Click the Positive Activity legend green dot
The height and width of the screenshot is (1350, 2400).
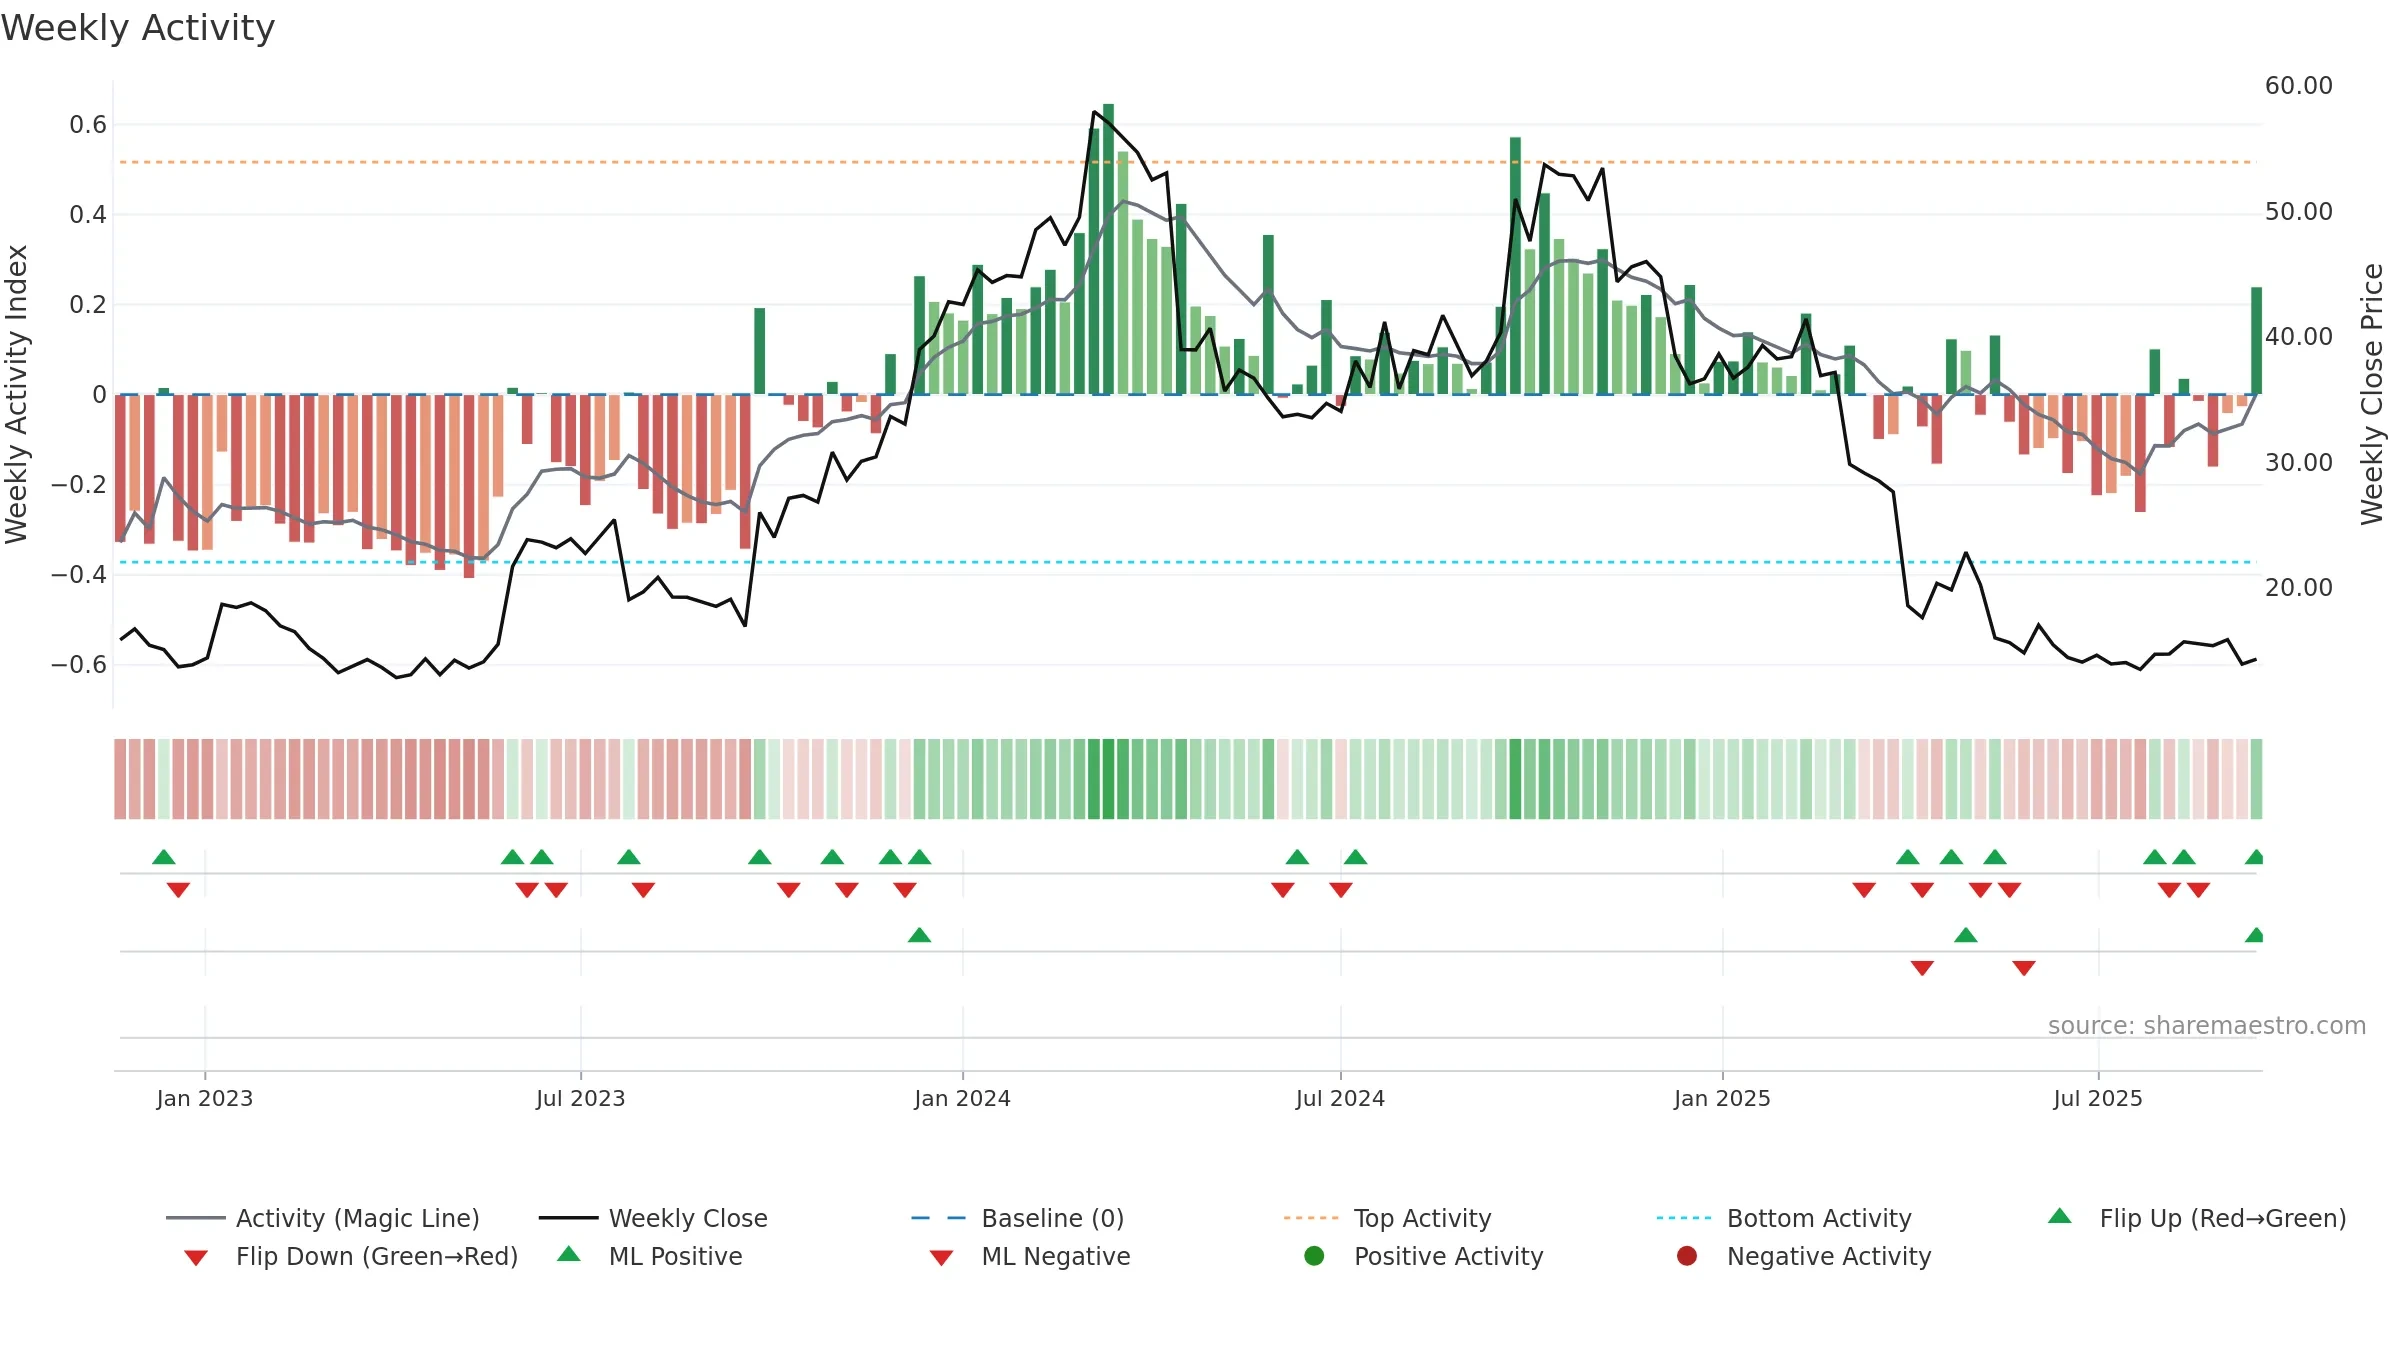point(1314,1256)
